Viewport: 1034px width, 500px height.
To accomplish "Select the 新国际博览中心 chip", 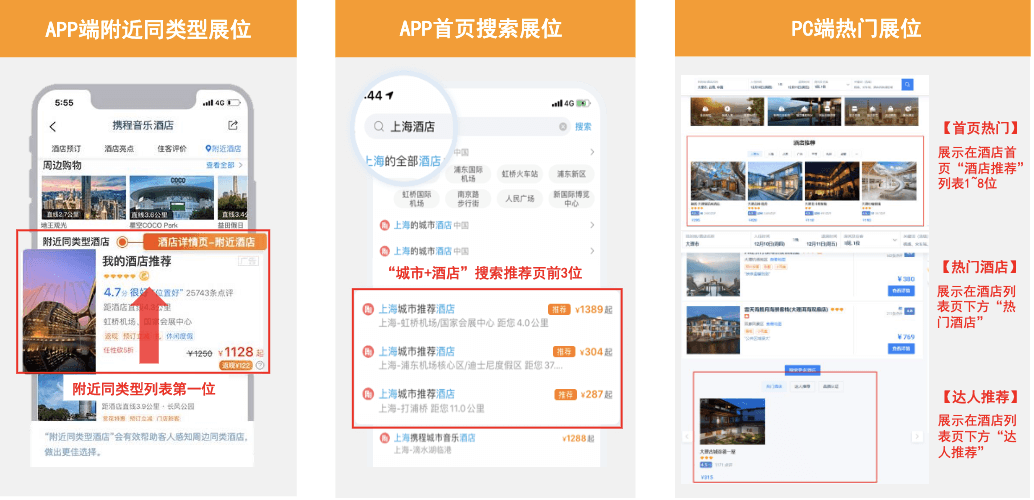I will [x=572, y=198].
